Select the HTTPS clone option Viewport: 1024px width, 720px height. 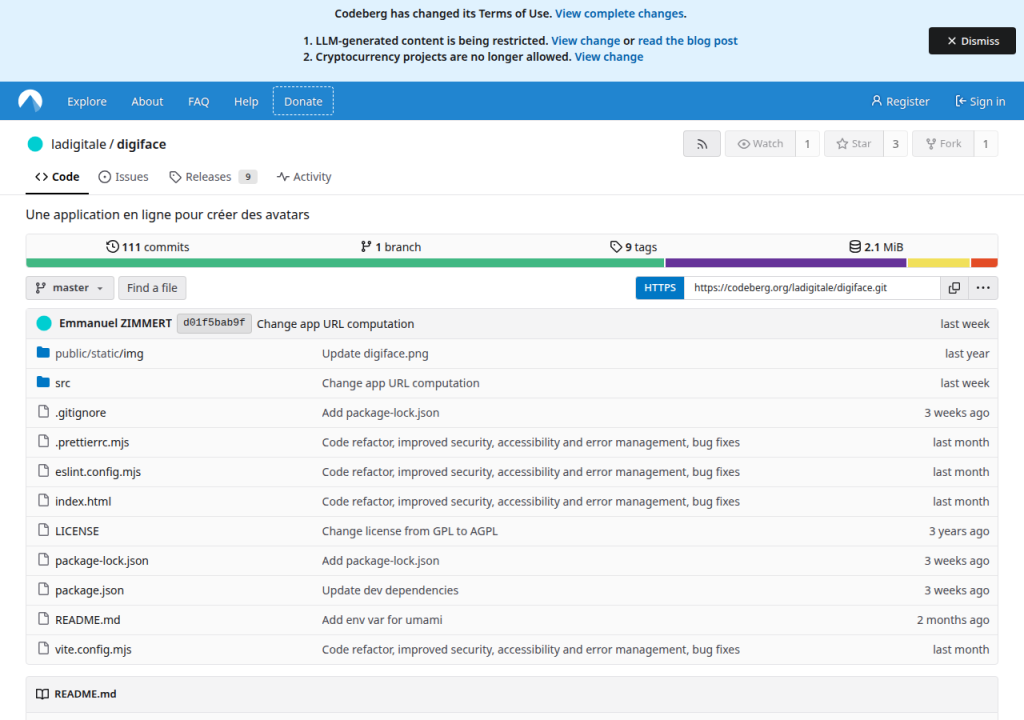click(x=660, y=287)
